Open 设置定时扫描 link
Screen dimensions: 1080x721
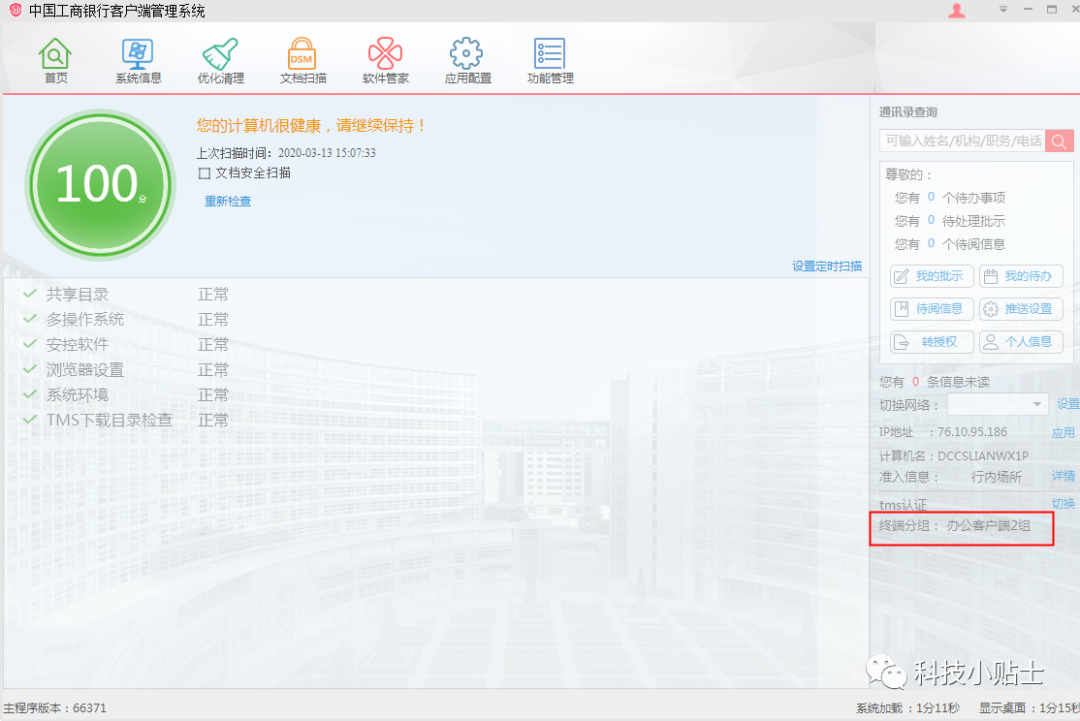[x=826, y=266]
